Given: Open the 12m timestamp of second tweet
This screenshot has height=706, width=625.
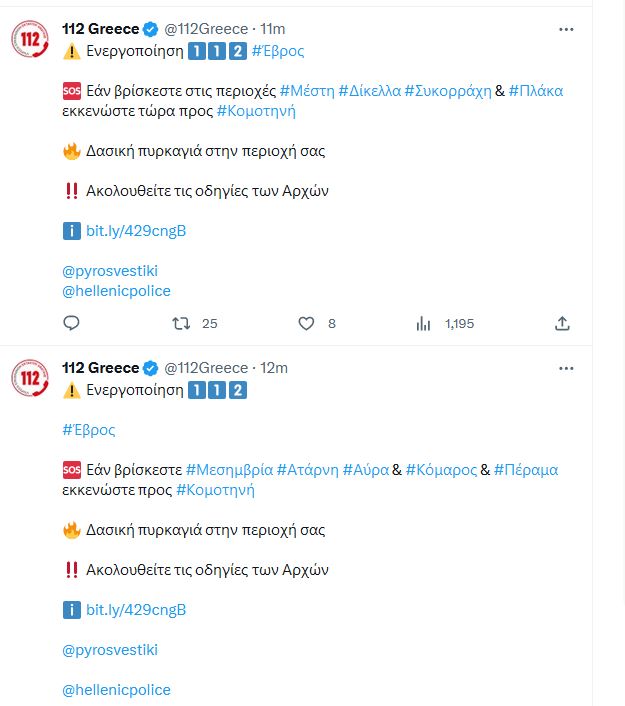Looking at the screenshot, I should [274, 368].
